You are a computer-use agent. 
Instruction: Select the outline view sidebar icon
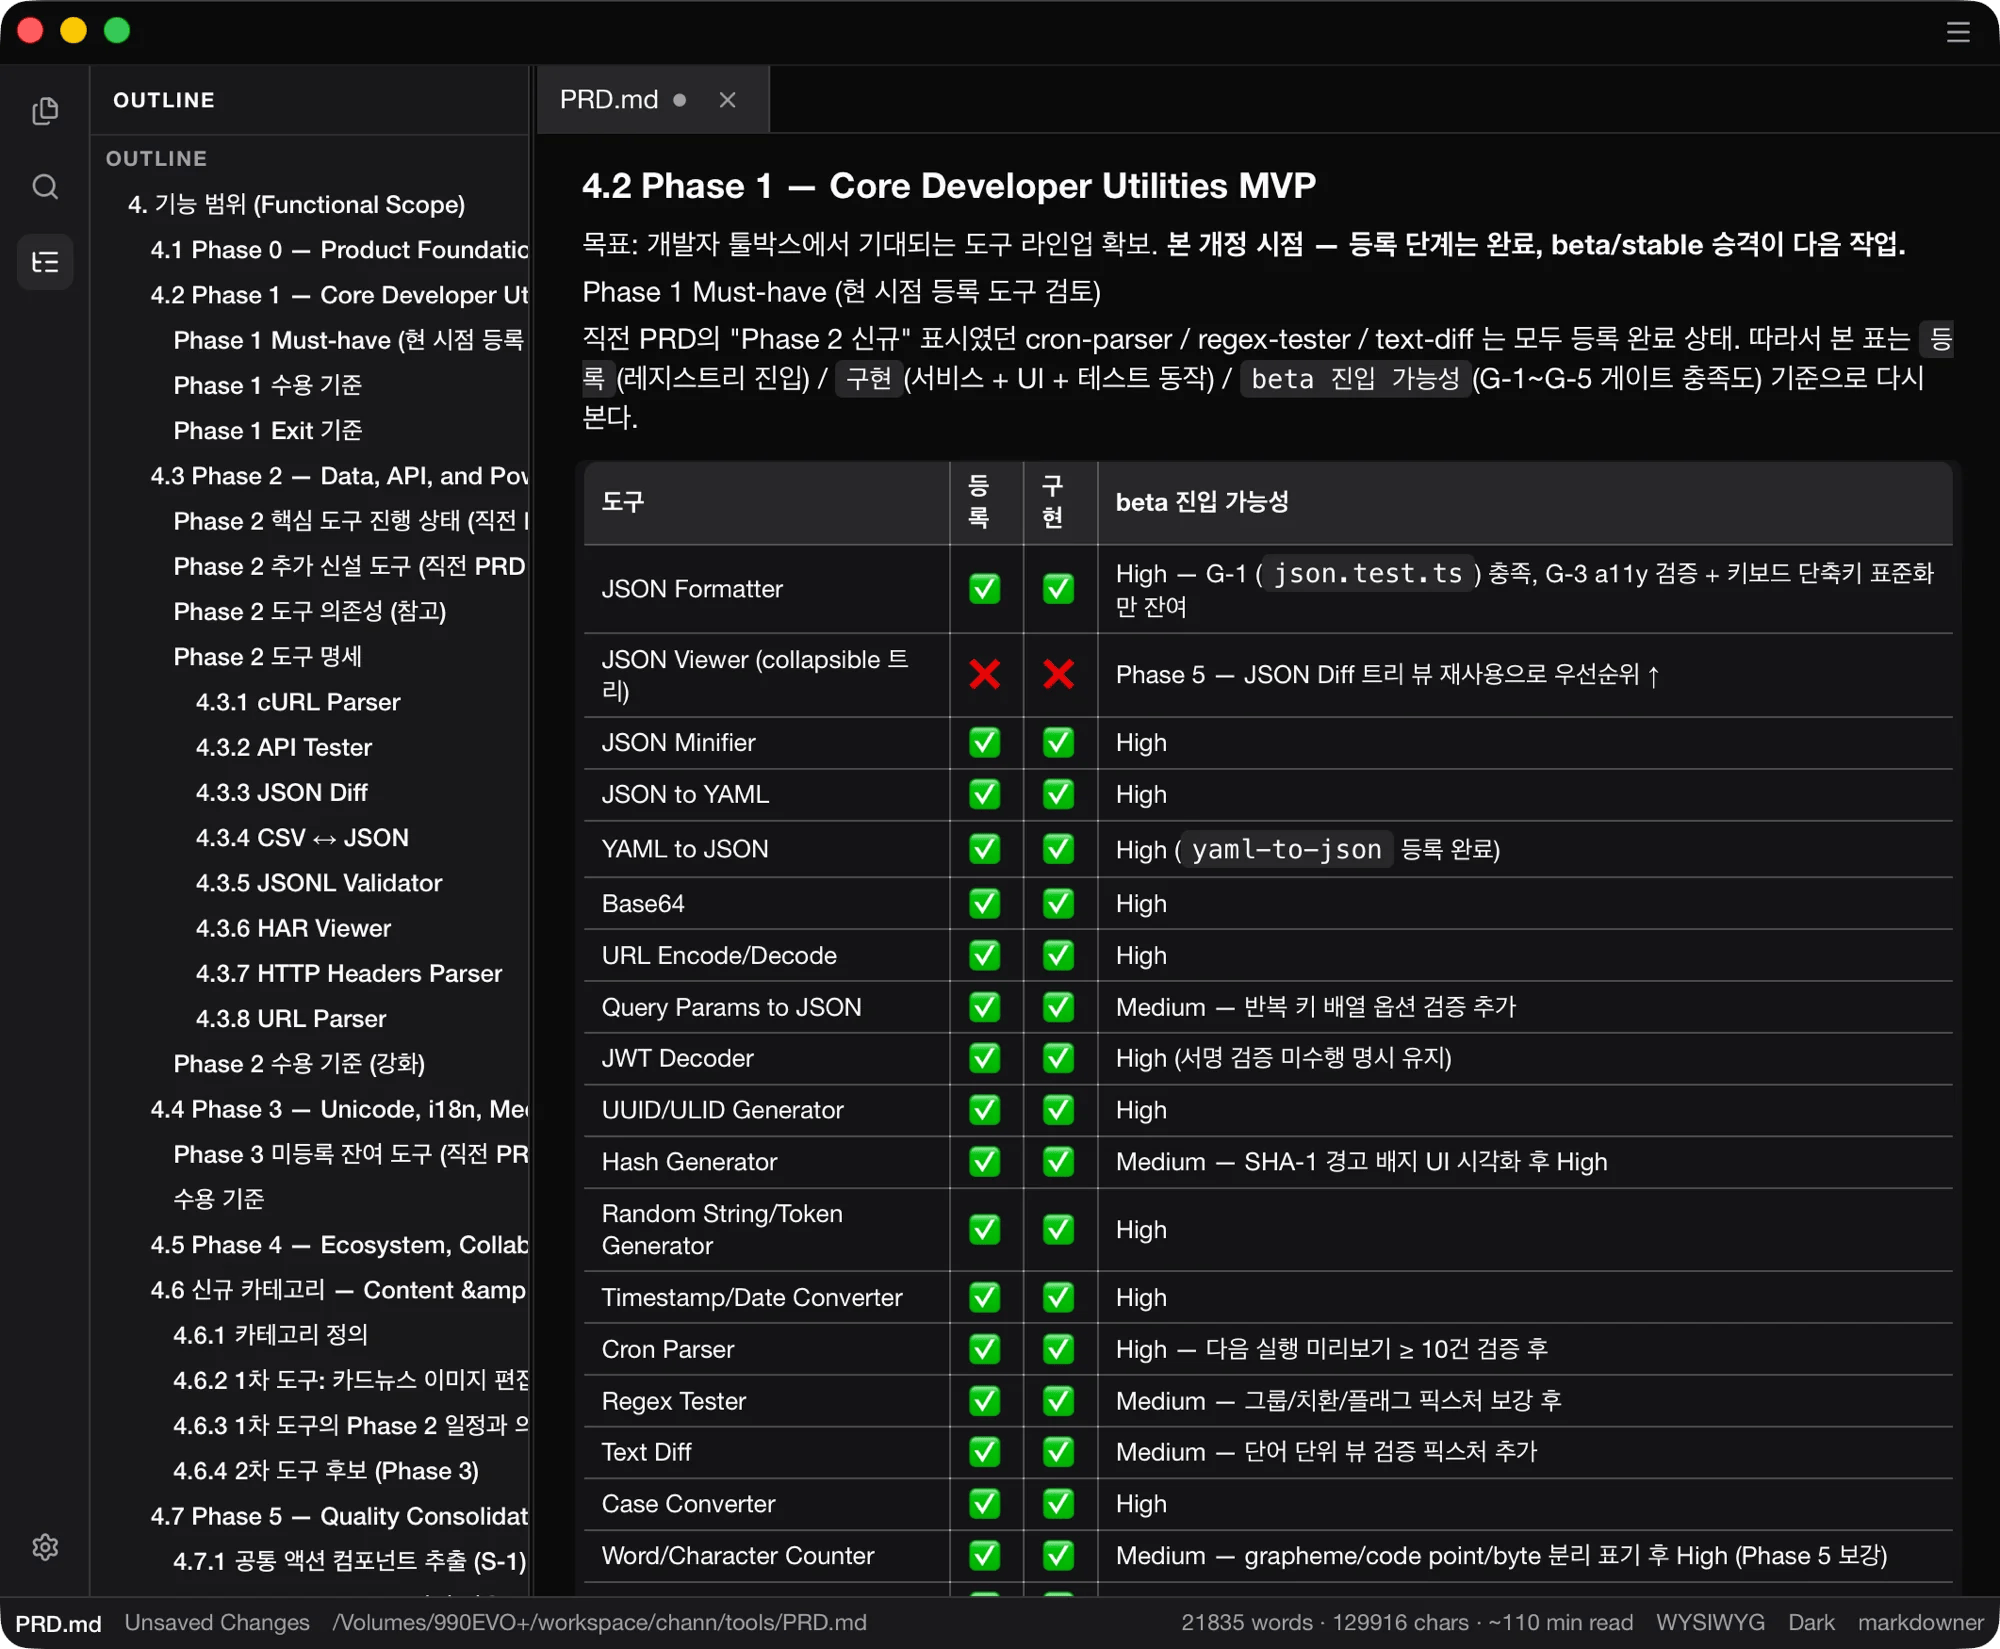45,262
